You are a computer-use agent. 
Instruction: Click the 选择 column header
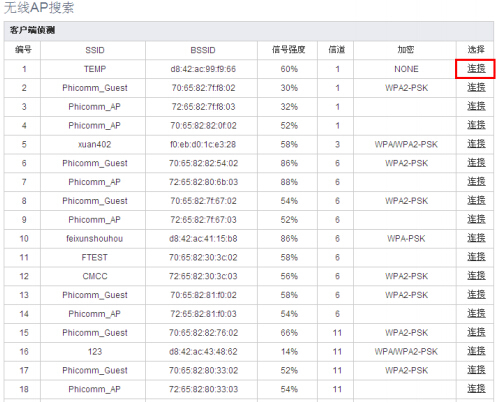click(476, 50)
